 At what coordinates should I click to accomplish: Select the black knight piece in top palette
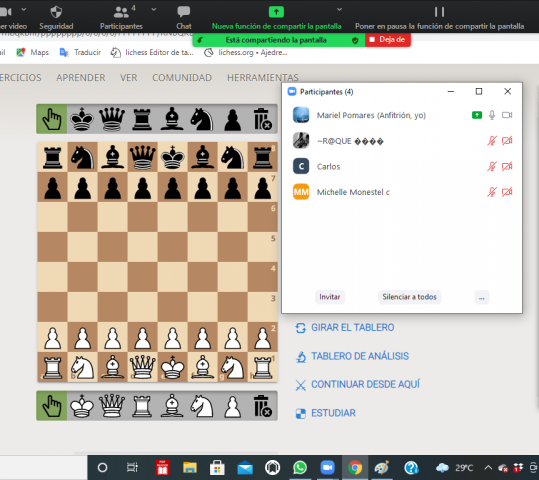[x=202, y=119]
